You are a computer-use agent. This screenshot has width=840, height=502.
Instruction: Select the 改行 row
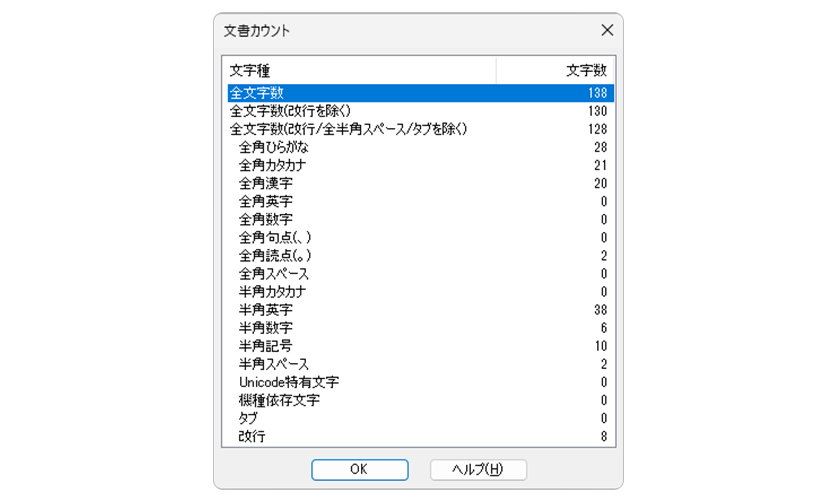point(421,437)
